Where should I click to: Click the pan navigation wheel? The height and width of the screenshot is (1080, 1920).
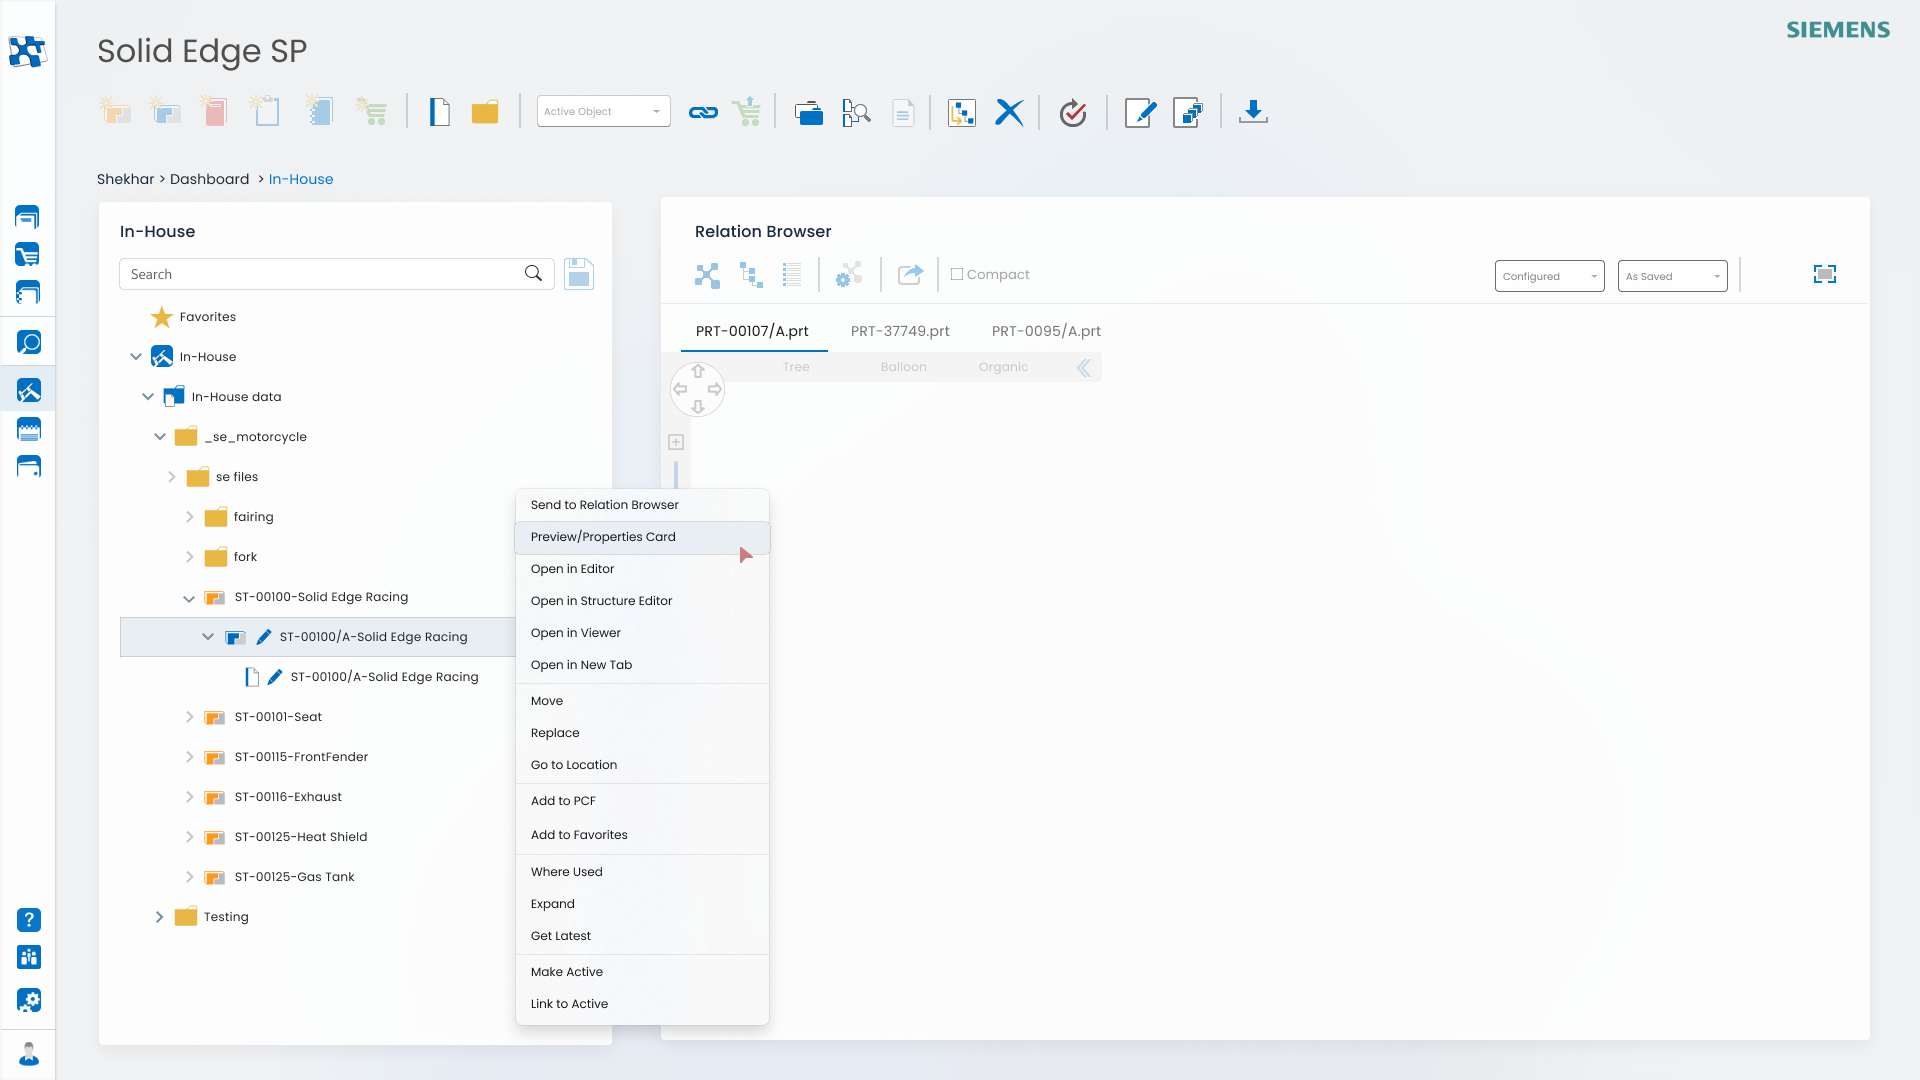pyautogui.click(x=697, y=389)
